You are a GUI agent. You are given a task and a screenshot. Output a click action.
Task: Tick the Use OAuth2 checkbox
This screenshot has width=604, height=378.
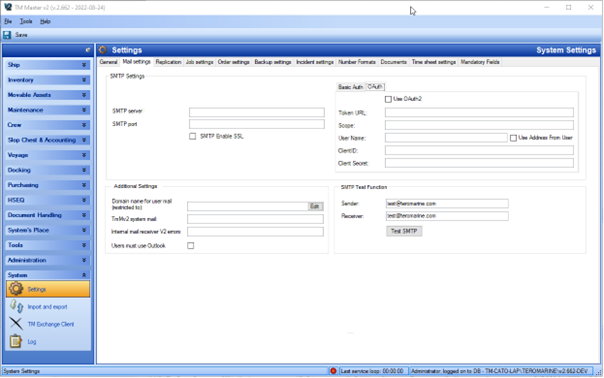click(x=388, y=99)
